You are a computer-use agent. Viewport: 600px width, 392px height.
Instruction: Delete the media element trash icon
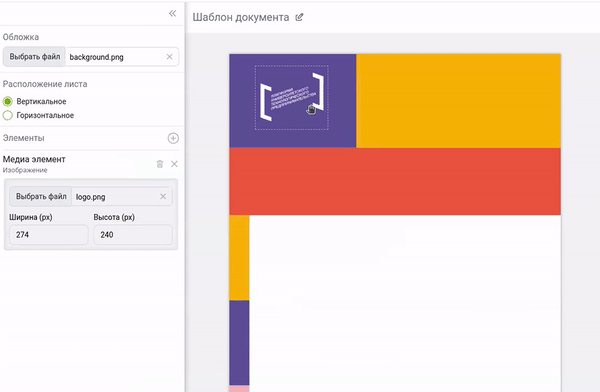click(x=160, y=164)
